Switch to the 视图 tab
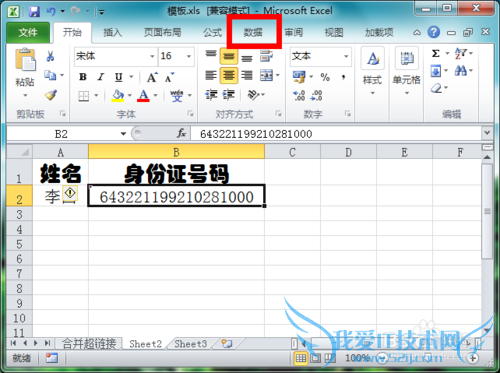 334,33
